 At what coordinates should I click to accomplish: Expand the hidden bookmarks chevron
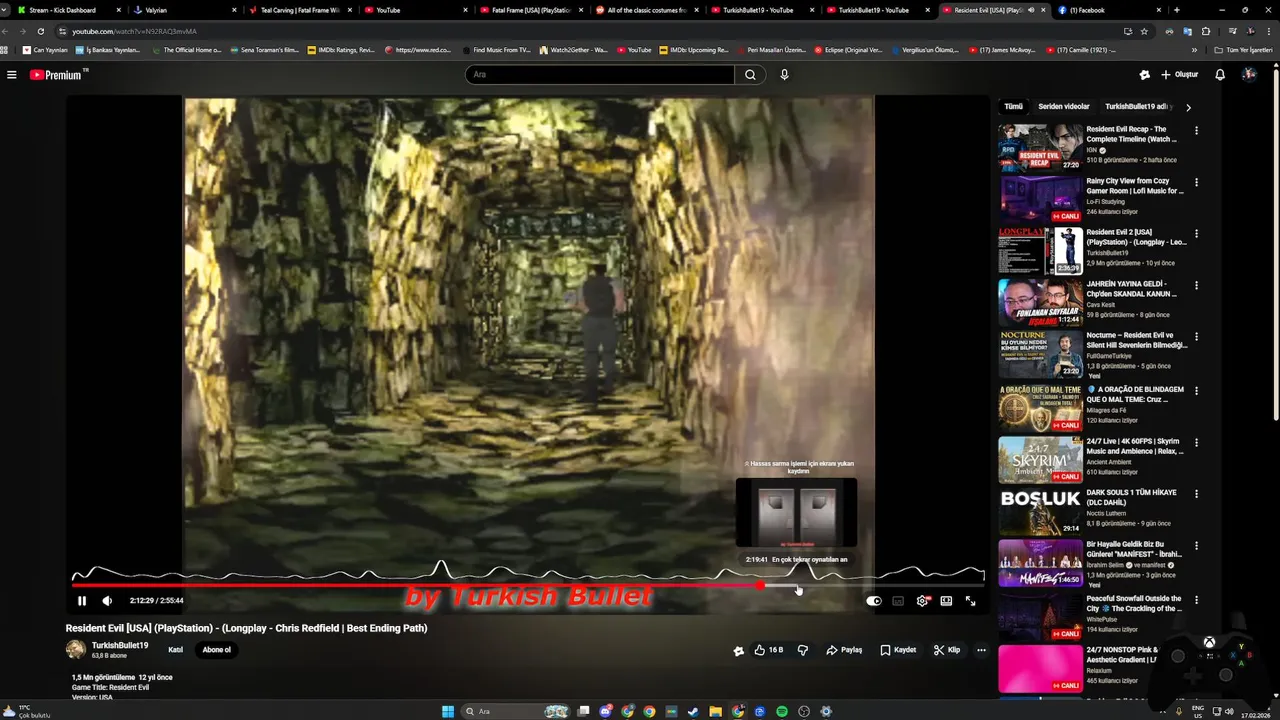tap(1194, 50)
